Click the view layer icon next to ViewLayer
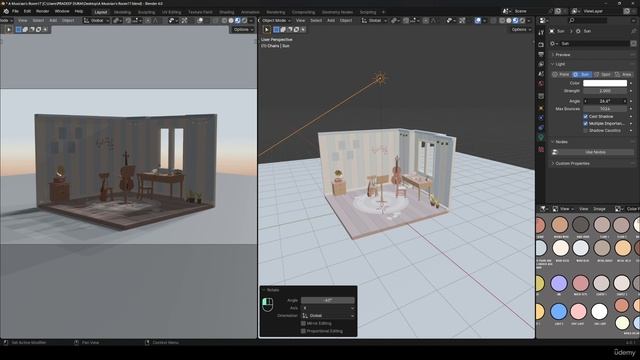640x360 pixels. (575, 11)
